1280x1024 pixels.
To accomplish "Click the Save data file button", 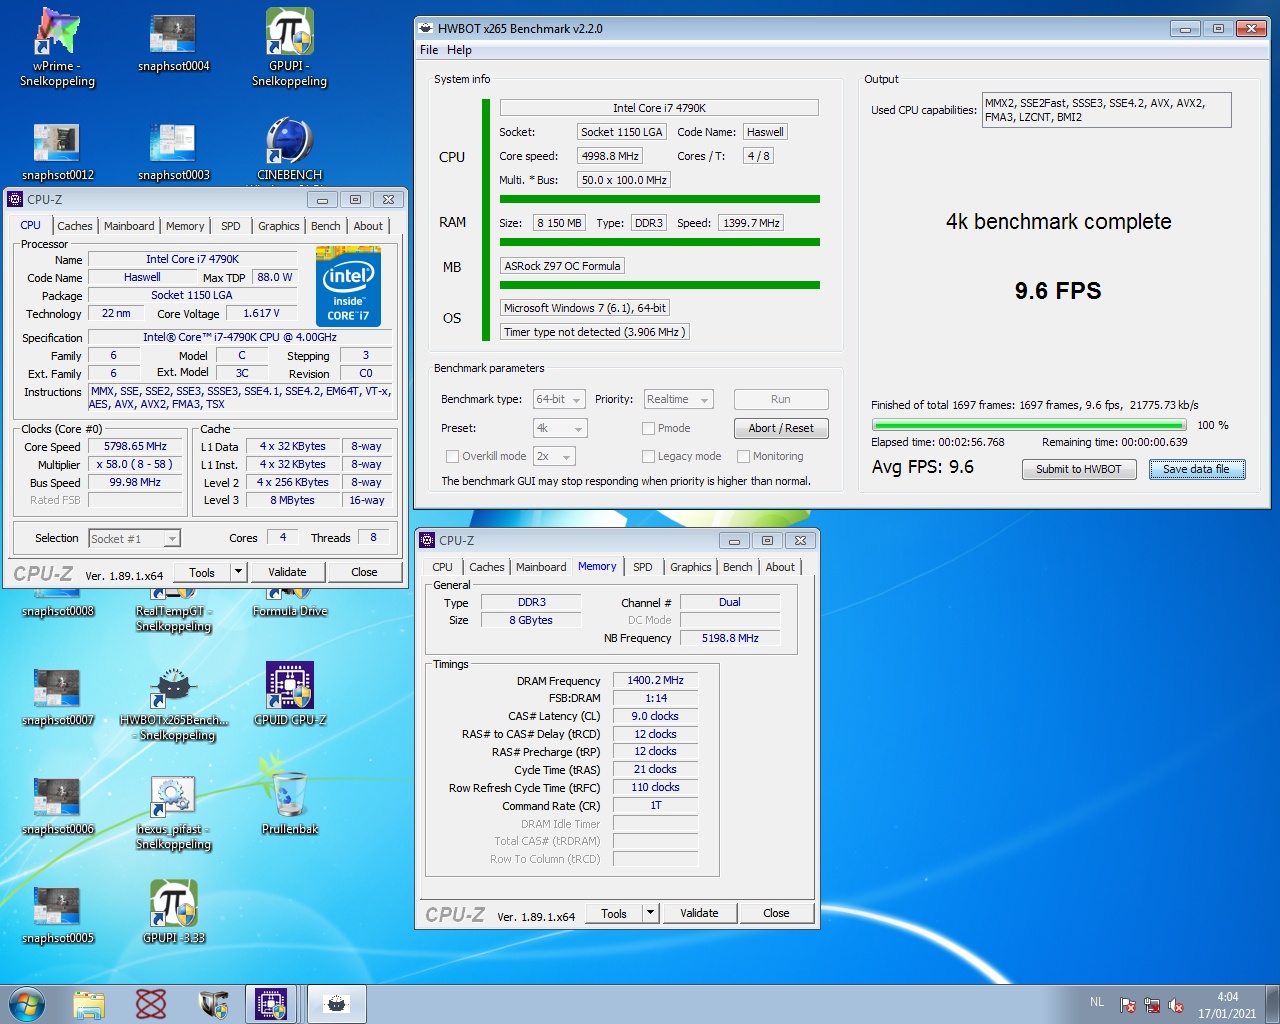I will tap(1196, 469).
